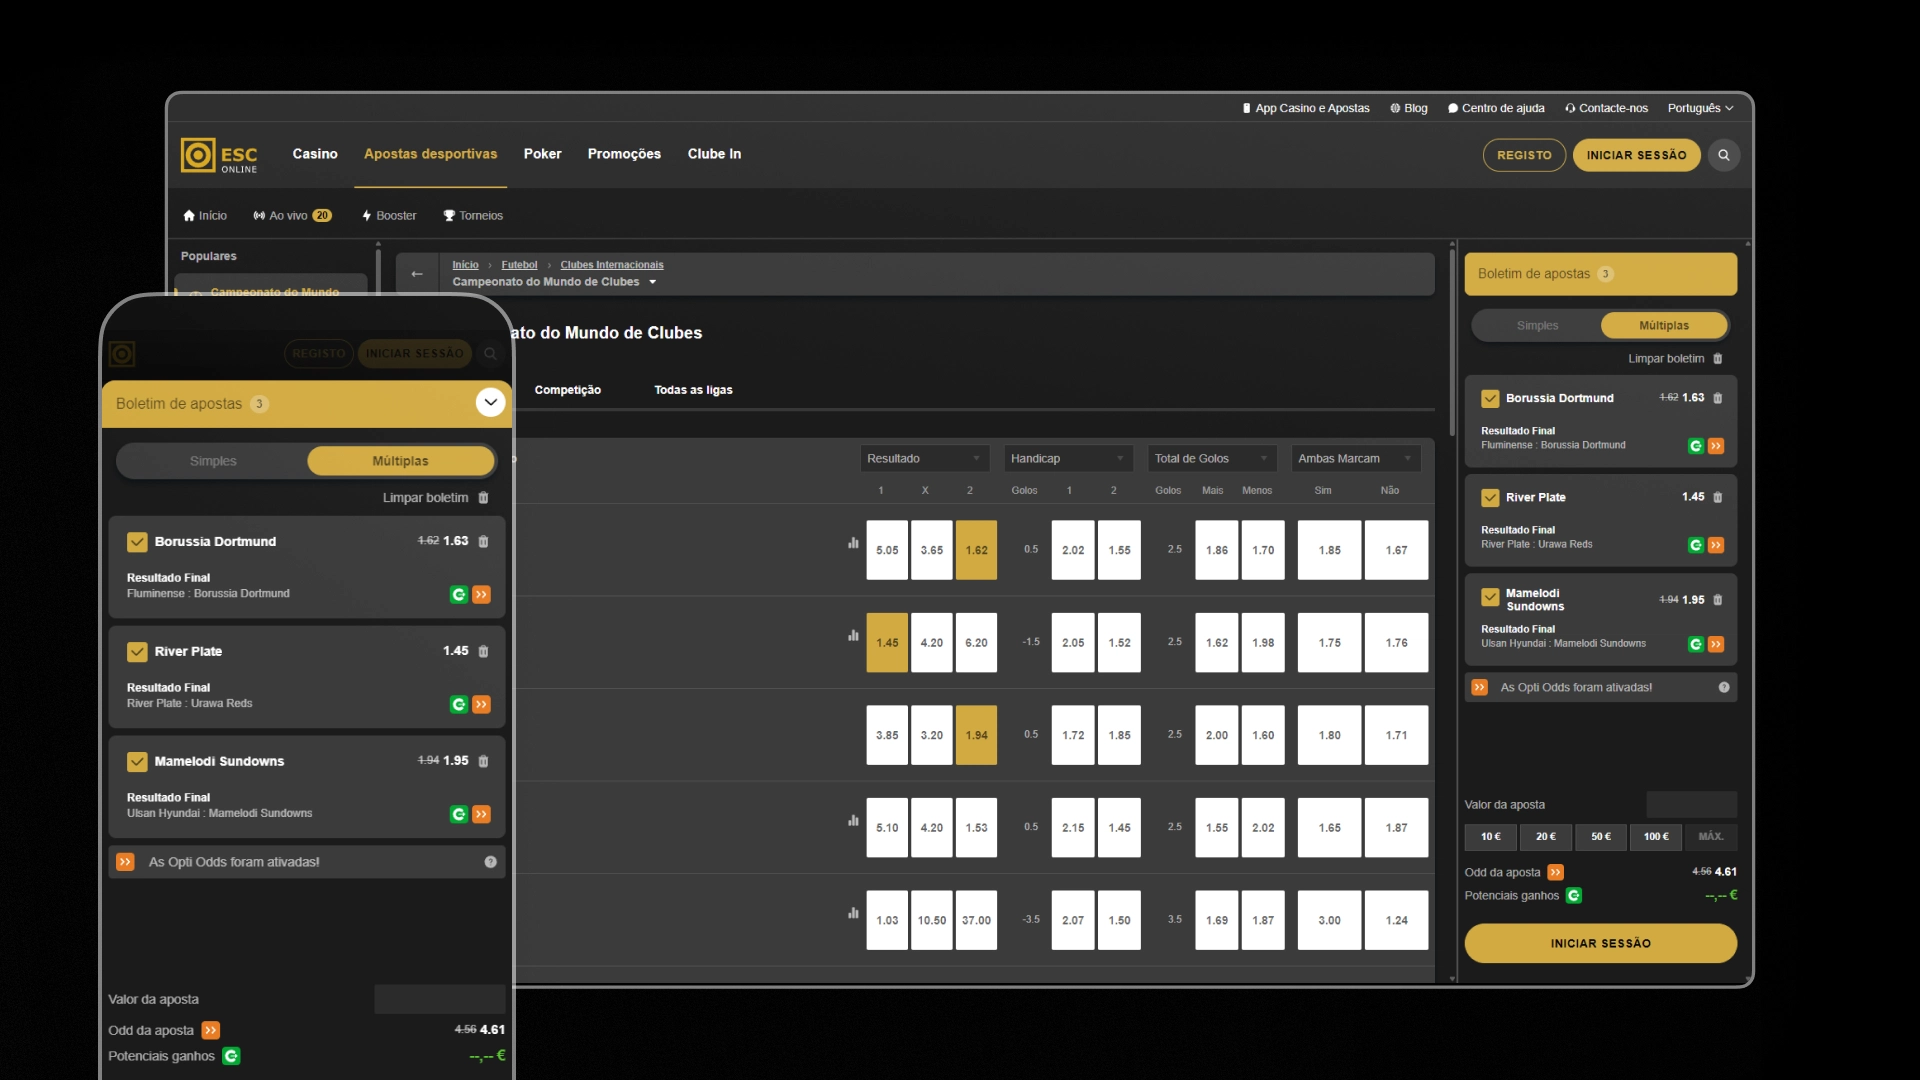Open the Português language selector
This screenshot has width=1920, height=1080.
pyautogui.click(x=1700, y=108)
